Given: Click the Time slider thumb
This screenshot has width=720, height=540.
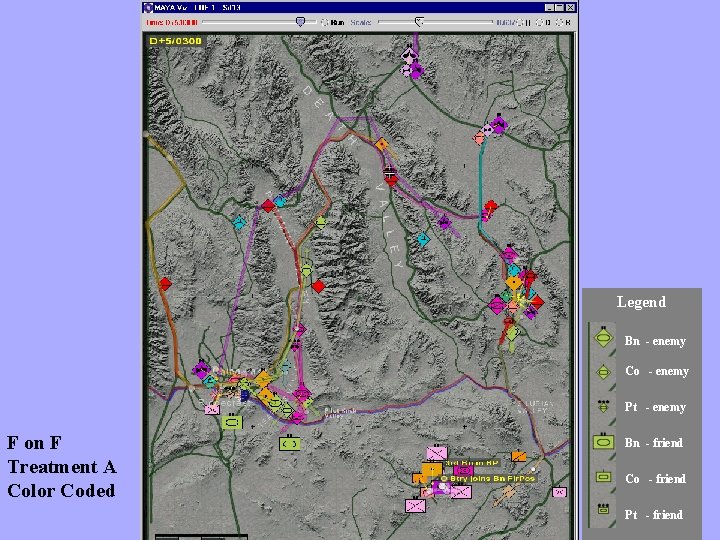Looking at the screenshot, I should click(x=300, y=22).
